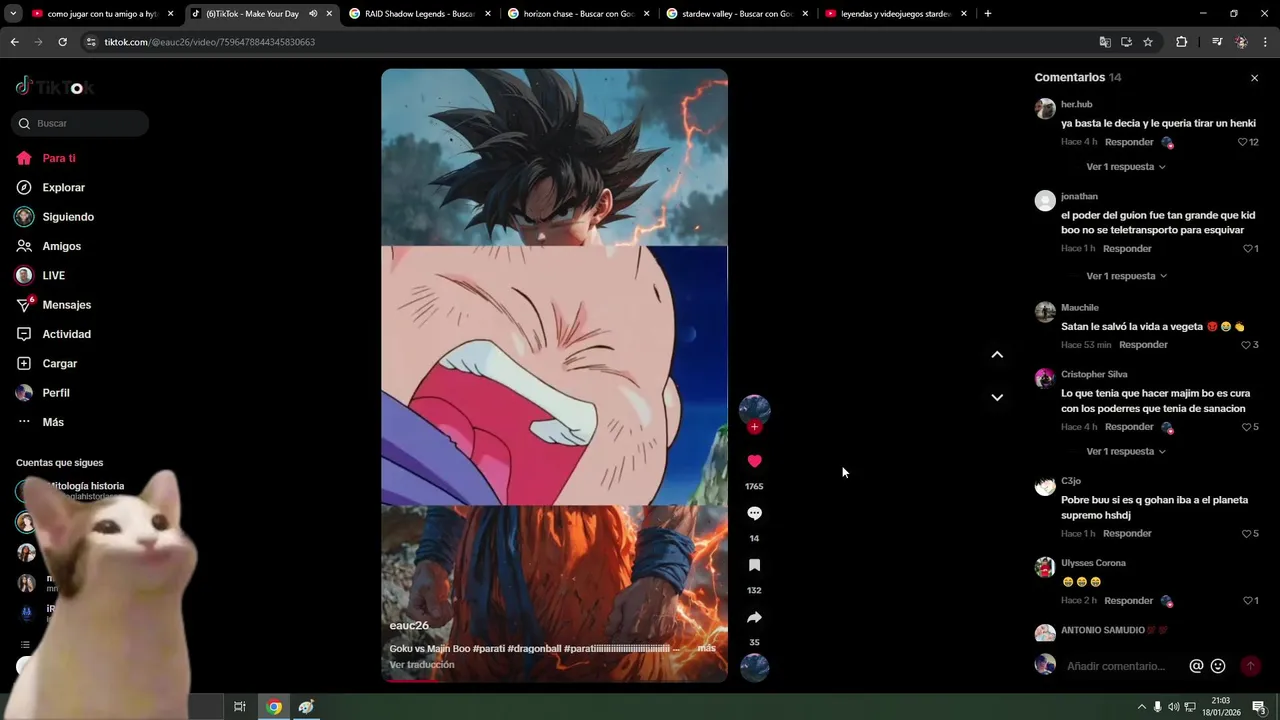Switch to the RAID Shadow Legends tab
Screen dimensions: 1280x720
click(x=420, y=14)
